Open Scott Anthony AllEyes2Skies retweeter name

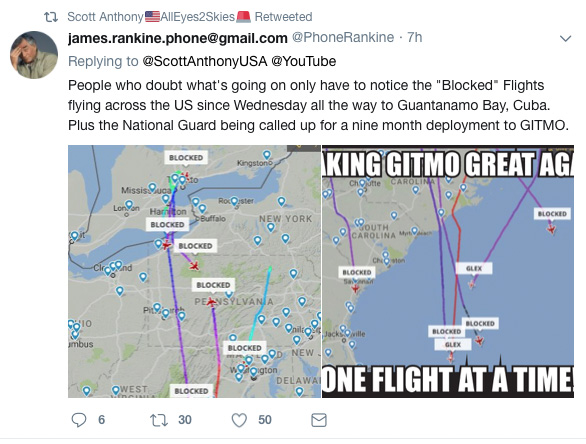(159, 17)
